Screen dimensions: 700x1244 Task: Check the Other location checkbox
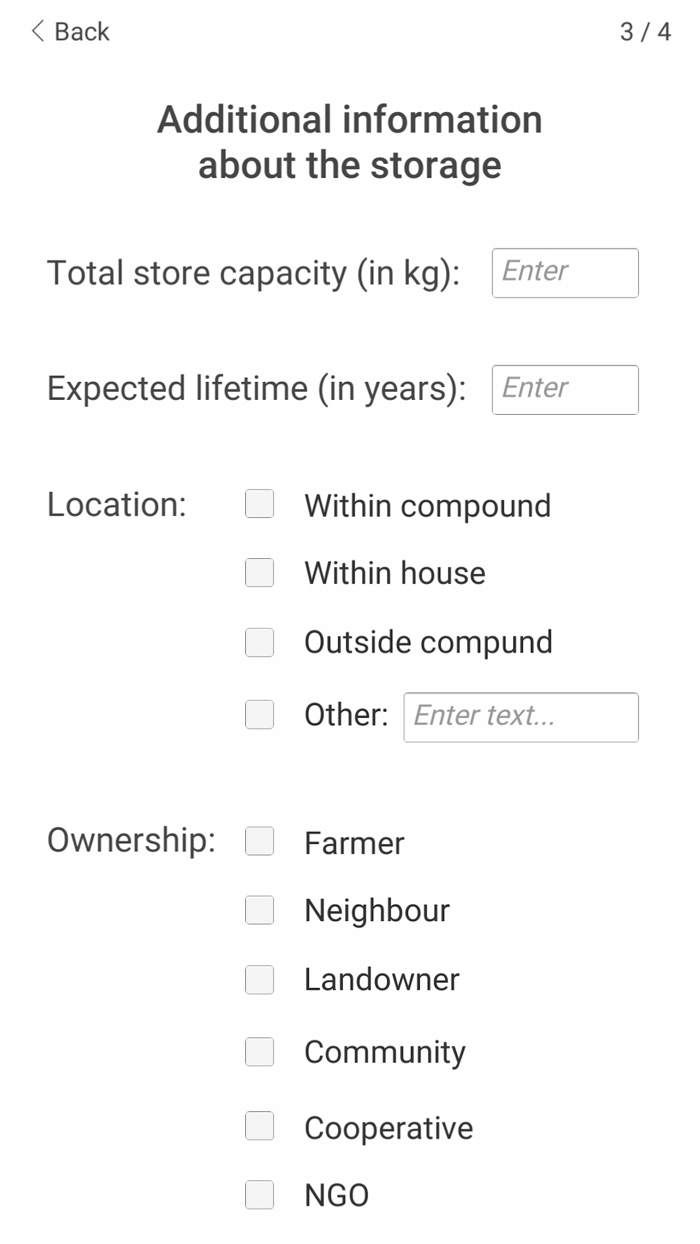point(259,714)
